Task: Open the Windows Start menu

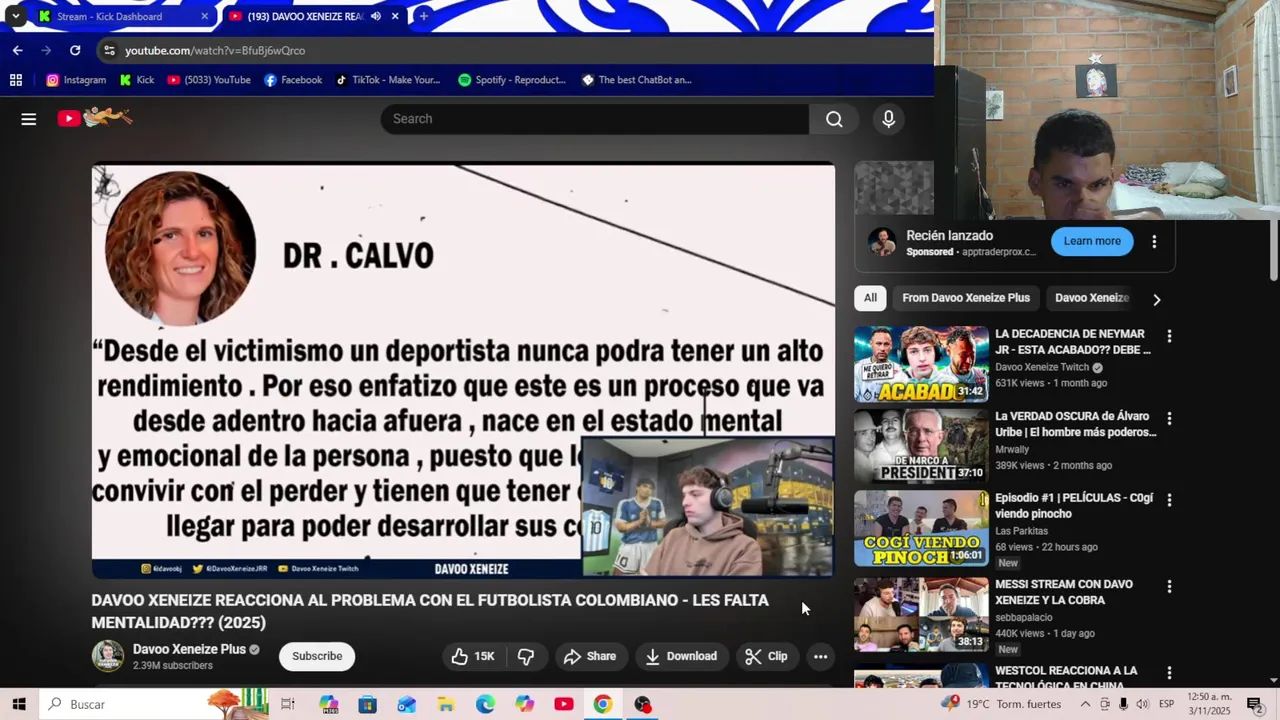Action: click(x=19, y=704)
